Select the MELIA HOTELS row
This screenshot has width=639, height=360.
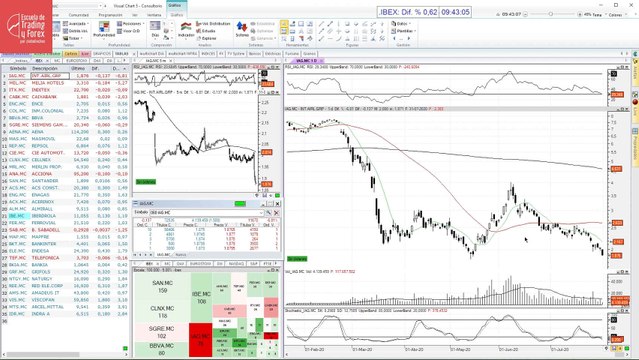click(x=65, y=83)
